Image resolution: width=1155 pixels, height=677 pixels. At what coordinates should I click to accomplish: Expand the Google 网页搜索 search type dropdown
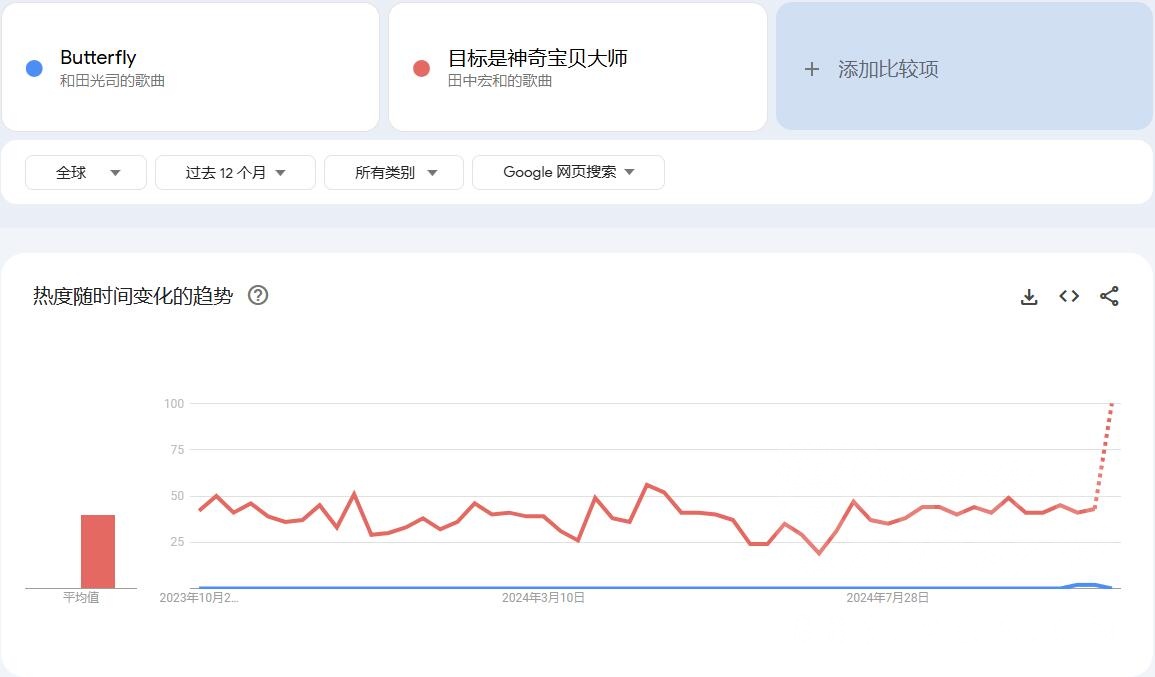[568, 172]
